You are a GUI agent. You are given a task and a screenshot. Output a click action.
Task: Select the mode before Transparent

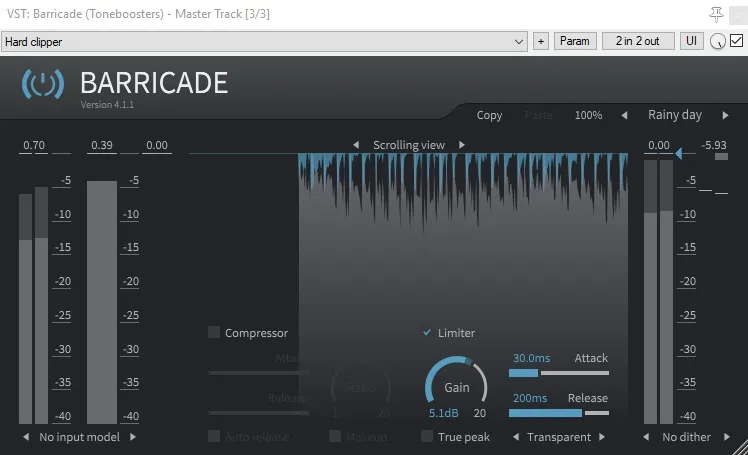click(516, 437)
